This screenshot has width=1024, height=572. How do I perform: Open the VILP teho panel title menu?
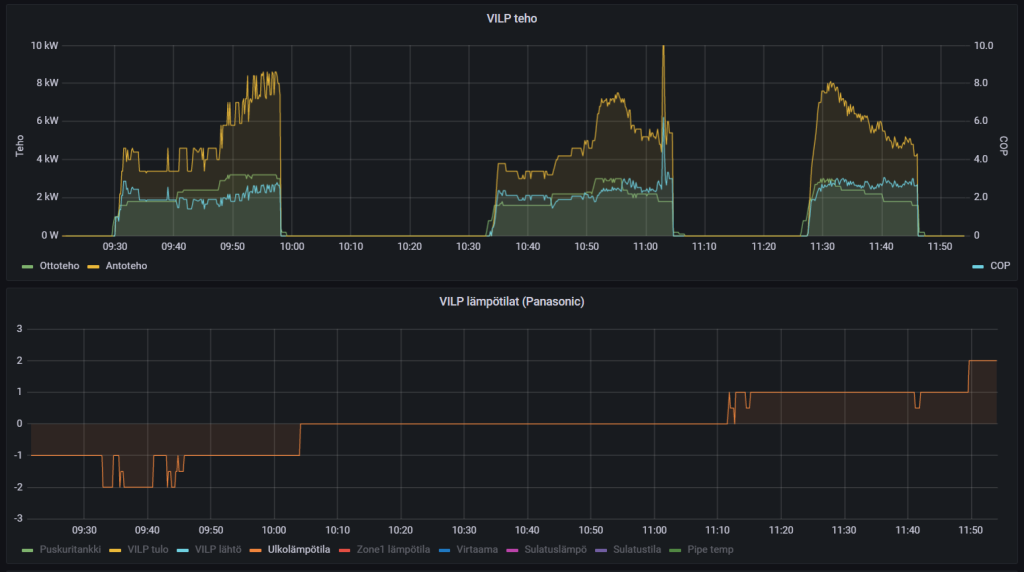(x=511, y=18)
